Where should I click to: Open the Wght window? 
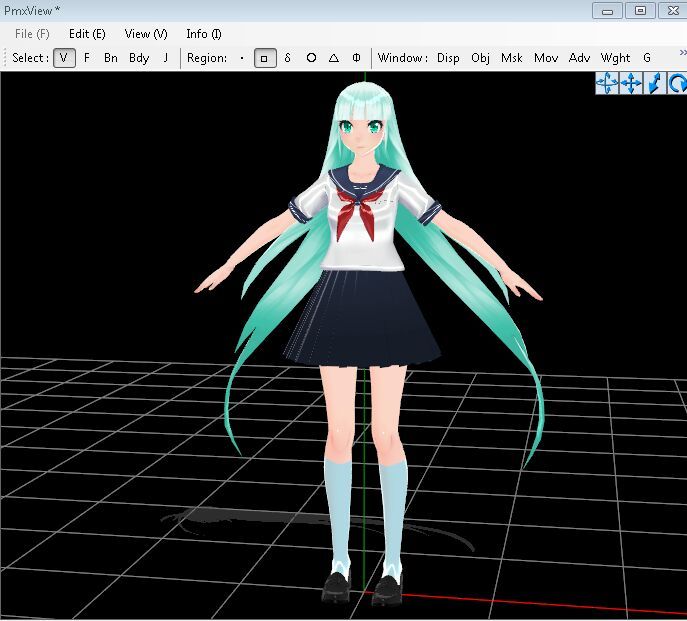[615, 58]
